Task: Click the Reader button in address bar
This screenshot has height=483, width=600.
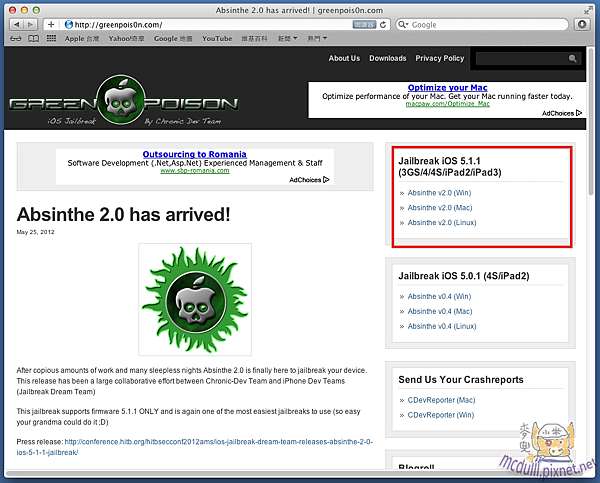Action: pos(364,24)
